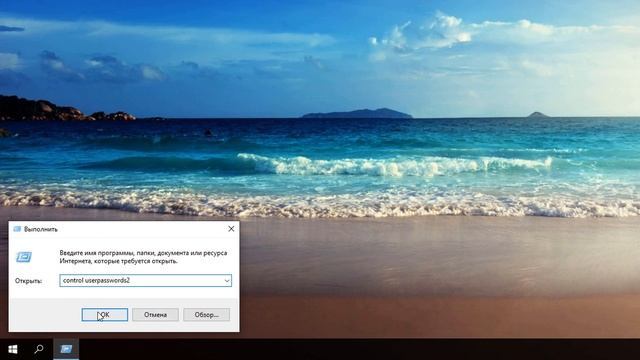Click the Run icon inside dialog
This screenshot has height=360, width=640.
[x=24, y=257]
